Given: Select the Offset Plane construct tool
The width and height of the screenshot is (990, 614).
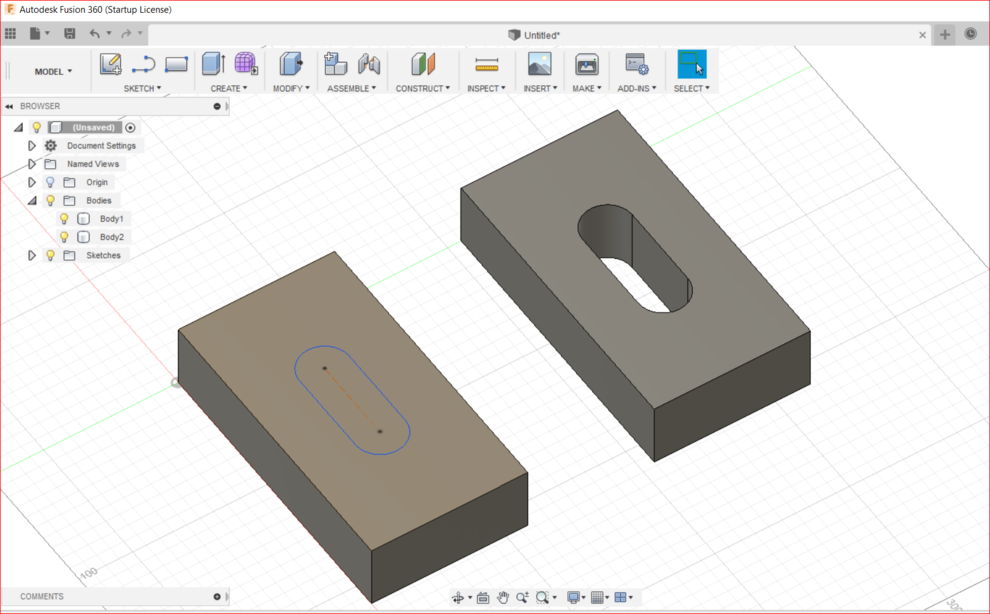Looking at the screenshot, I should (x=423, y=64).
